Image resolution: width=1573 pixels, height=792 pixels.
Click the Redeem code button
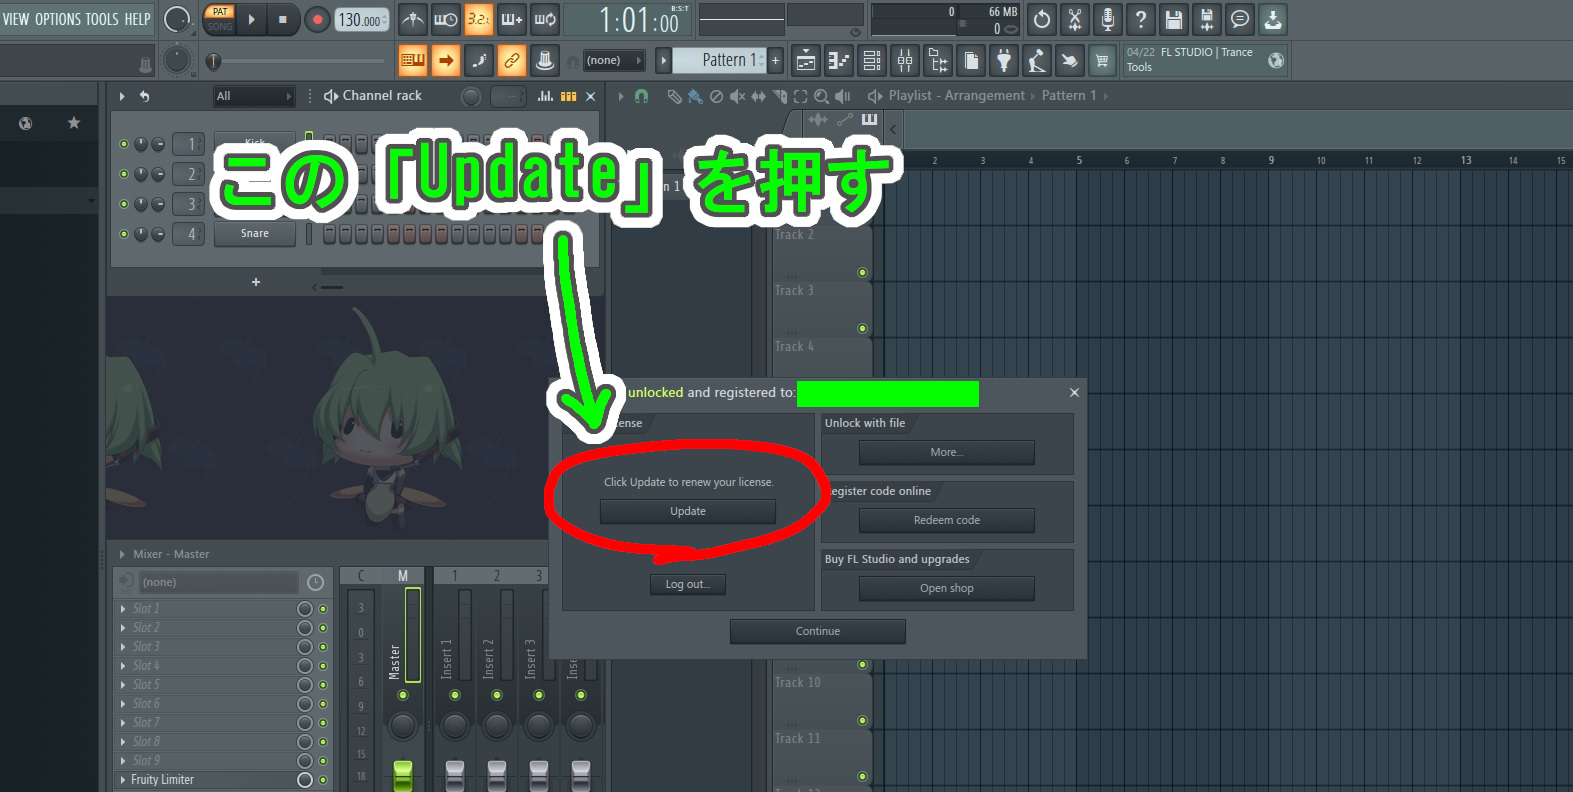coord(947,520)
